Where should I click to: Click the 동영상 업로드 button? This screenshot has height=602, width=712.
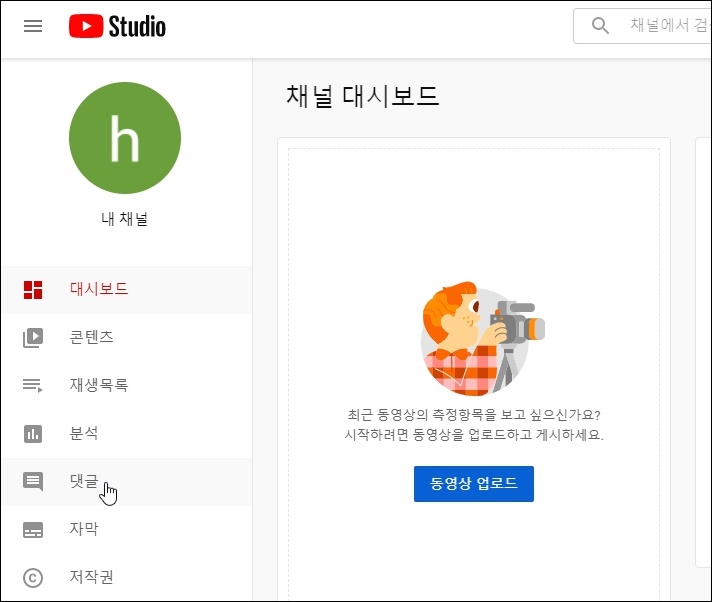474,484
